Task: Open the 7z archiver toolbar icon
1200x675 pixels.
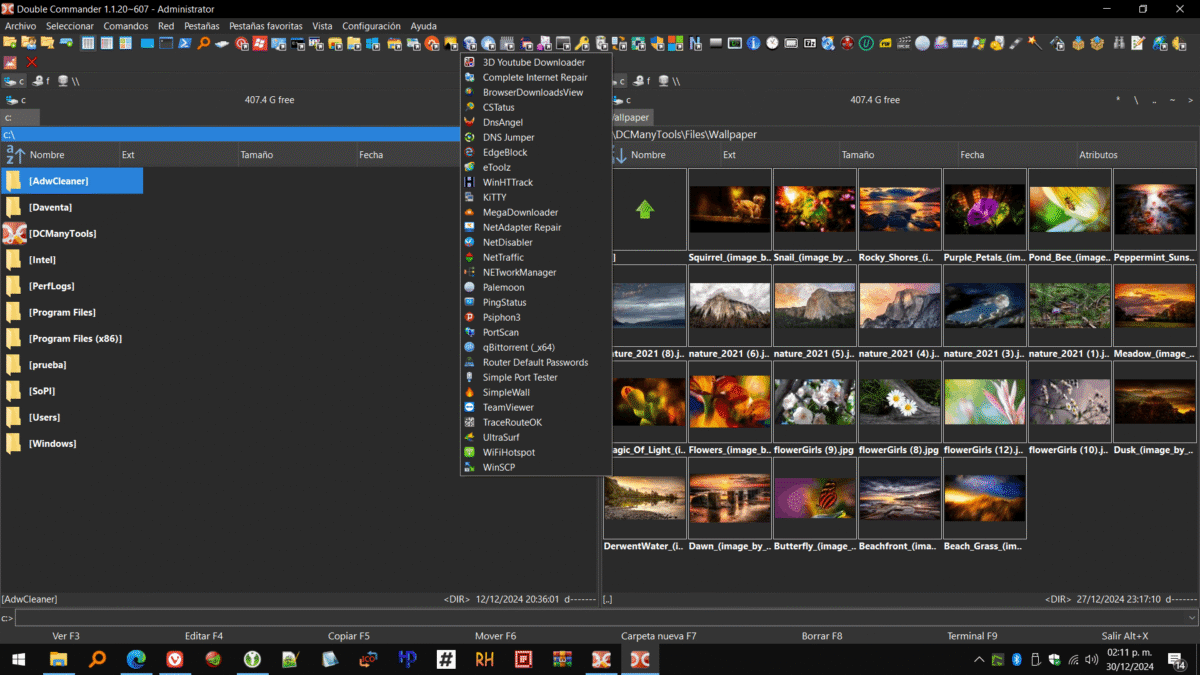Action: 810,43
